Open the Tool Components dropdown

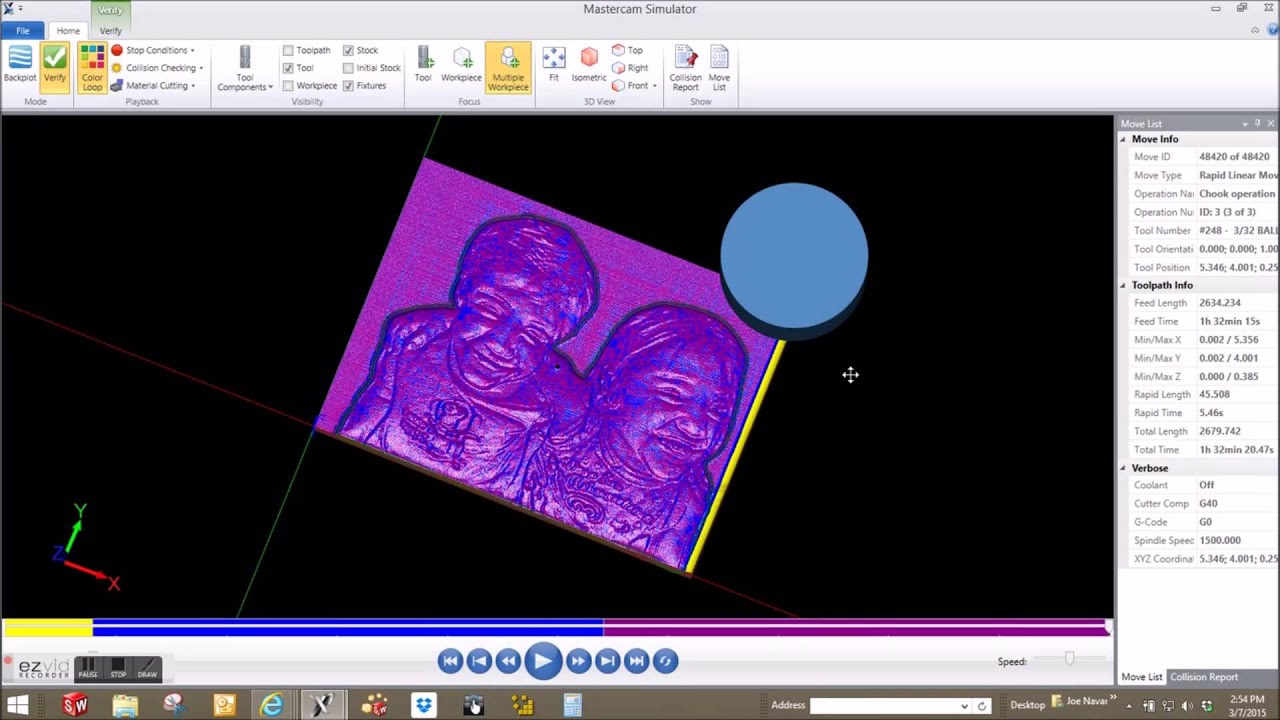245,68
